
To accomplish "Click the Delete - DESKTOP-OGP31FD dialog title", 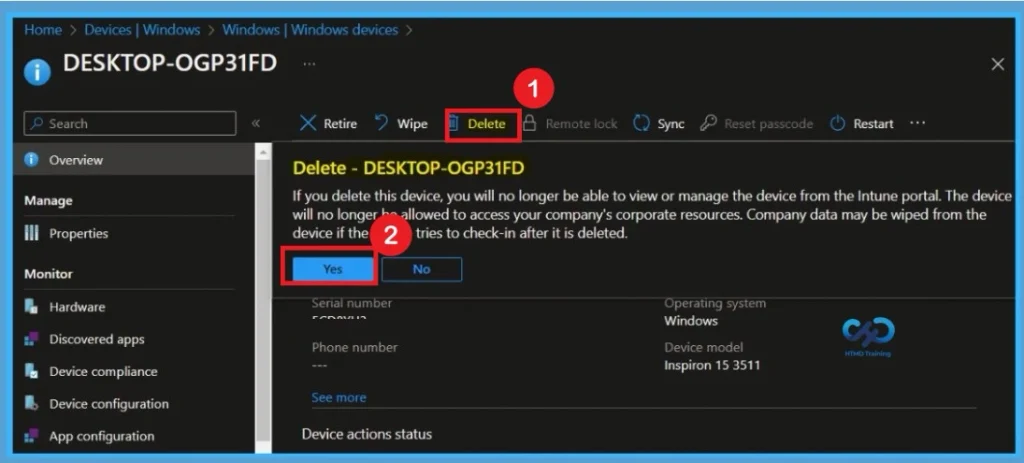I will point(408,168).
